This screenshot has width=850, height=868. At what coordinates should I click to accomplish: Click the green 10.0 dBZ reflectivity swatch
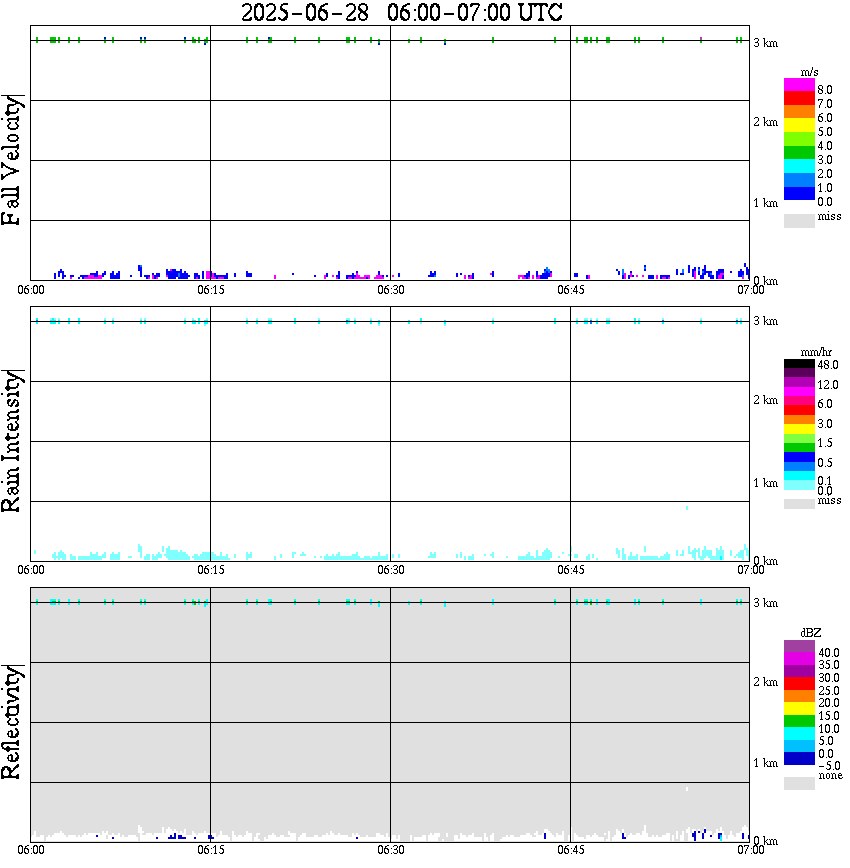pos(799,721)
